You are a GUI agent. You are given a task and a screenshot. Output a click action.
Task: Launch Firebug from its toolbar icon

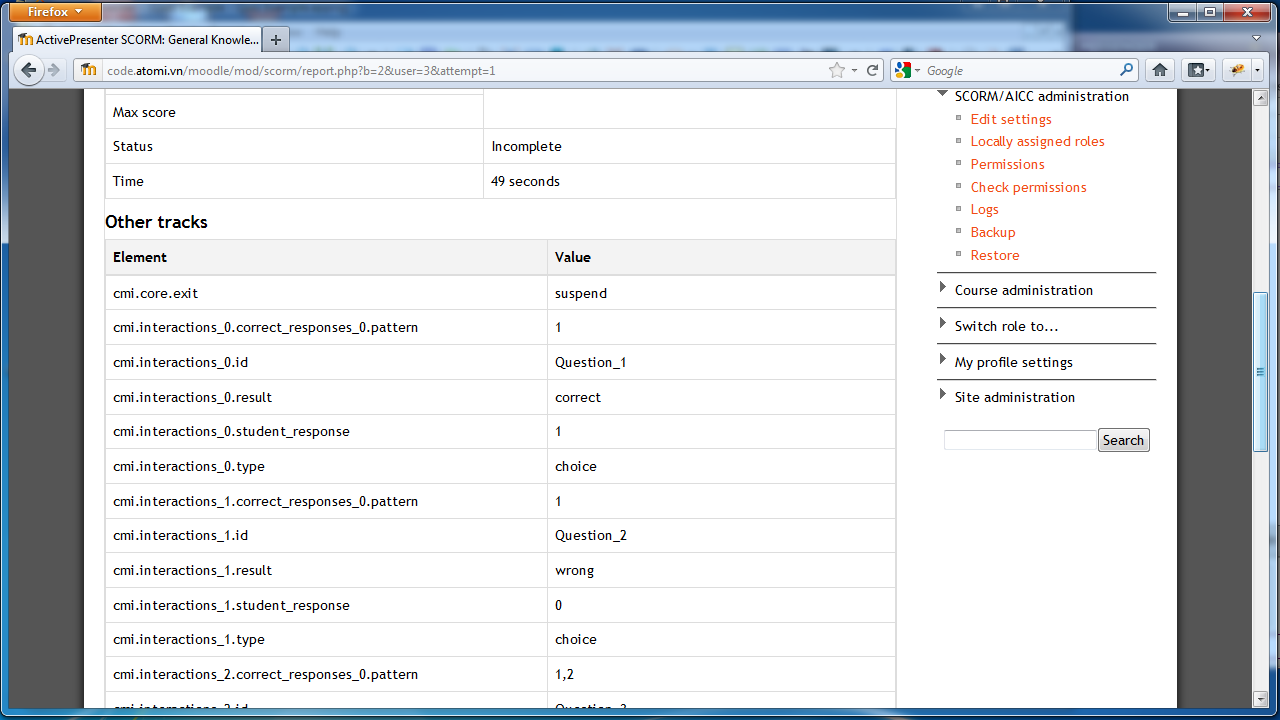(1233, 70)
